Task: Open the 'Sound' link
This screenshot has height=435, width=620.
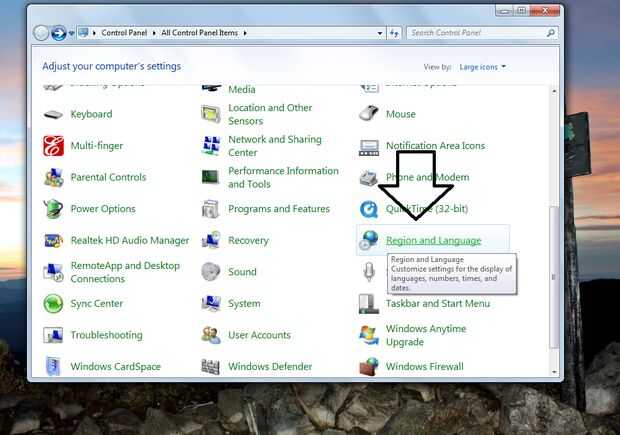Action: pyautogui.click(x=242, y=272)
